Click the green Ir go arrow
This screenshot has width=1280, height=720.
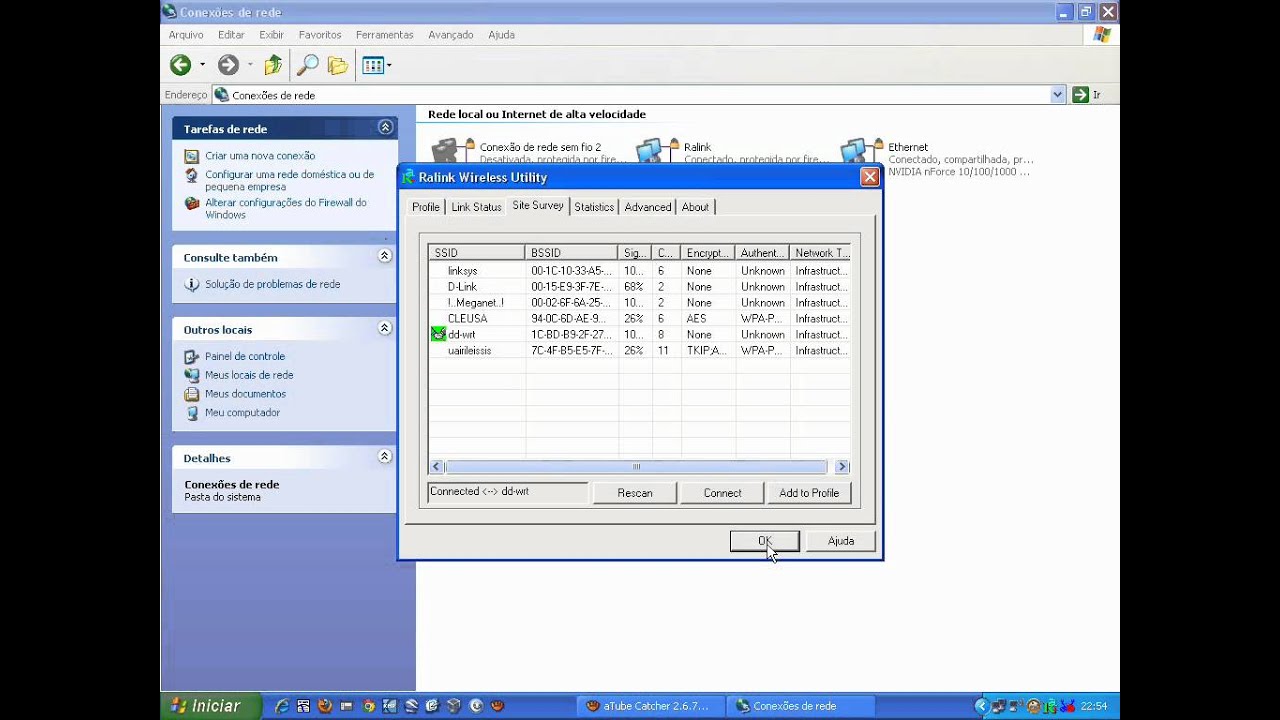click(1080, 95)
